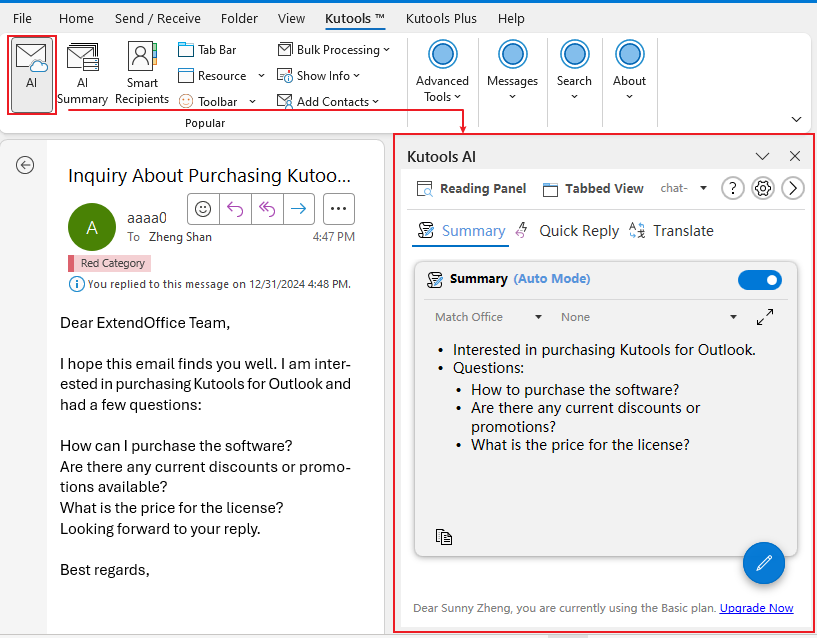Click the Kutools AI settings gear
The image size is (817, 638).
(x=763, y=188)
